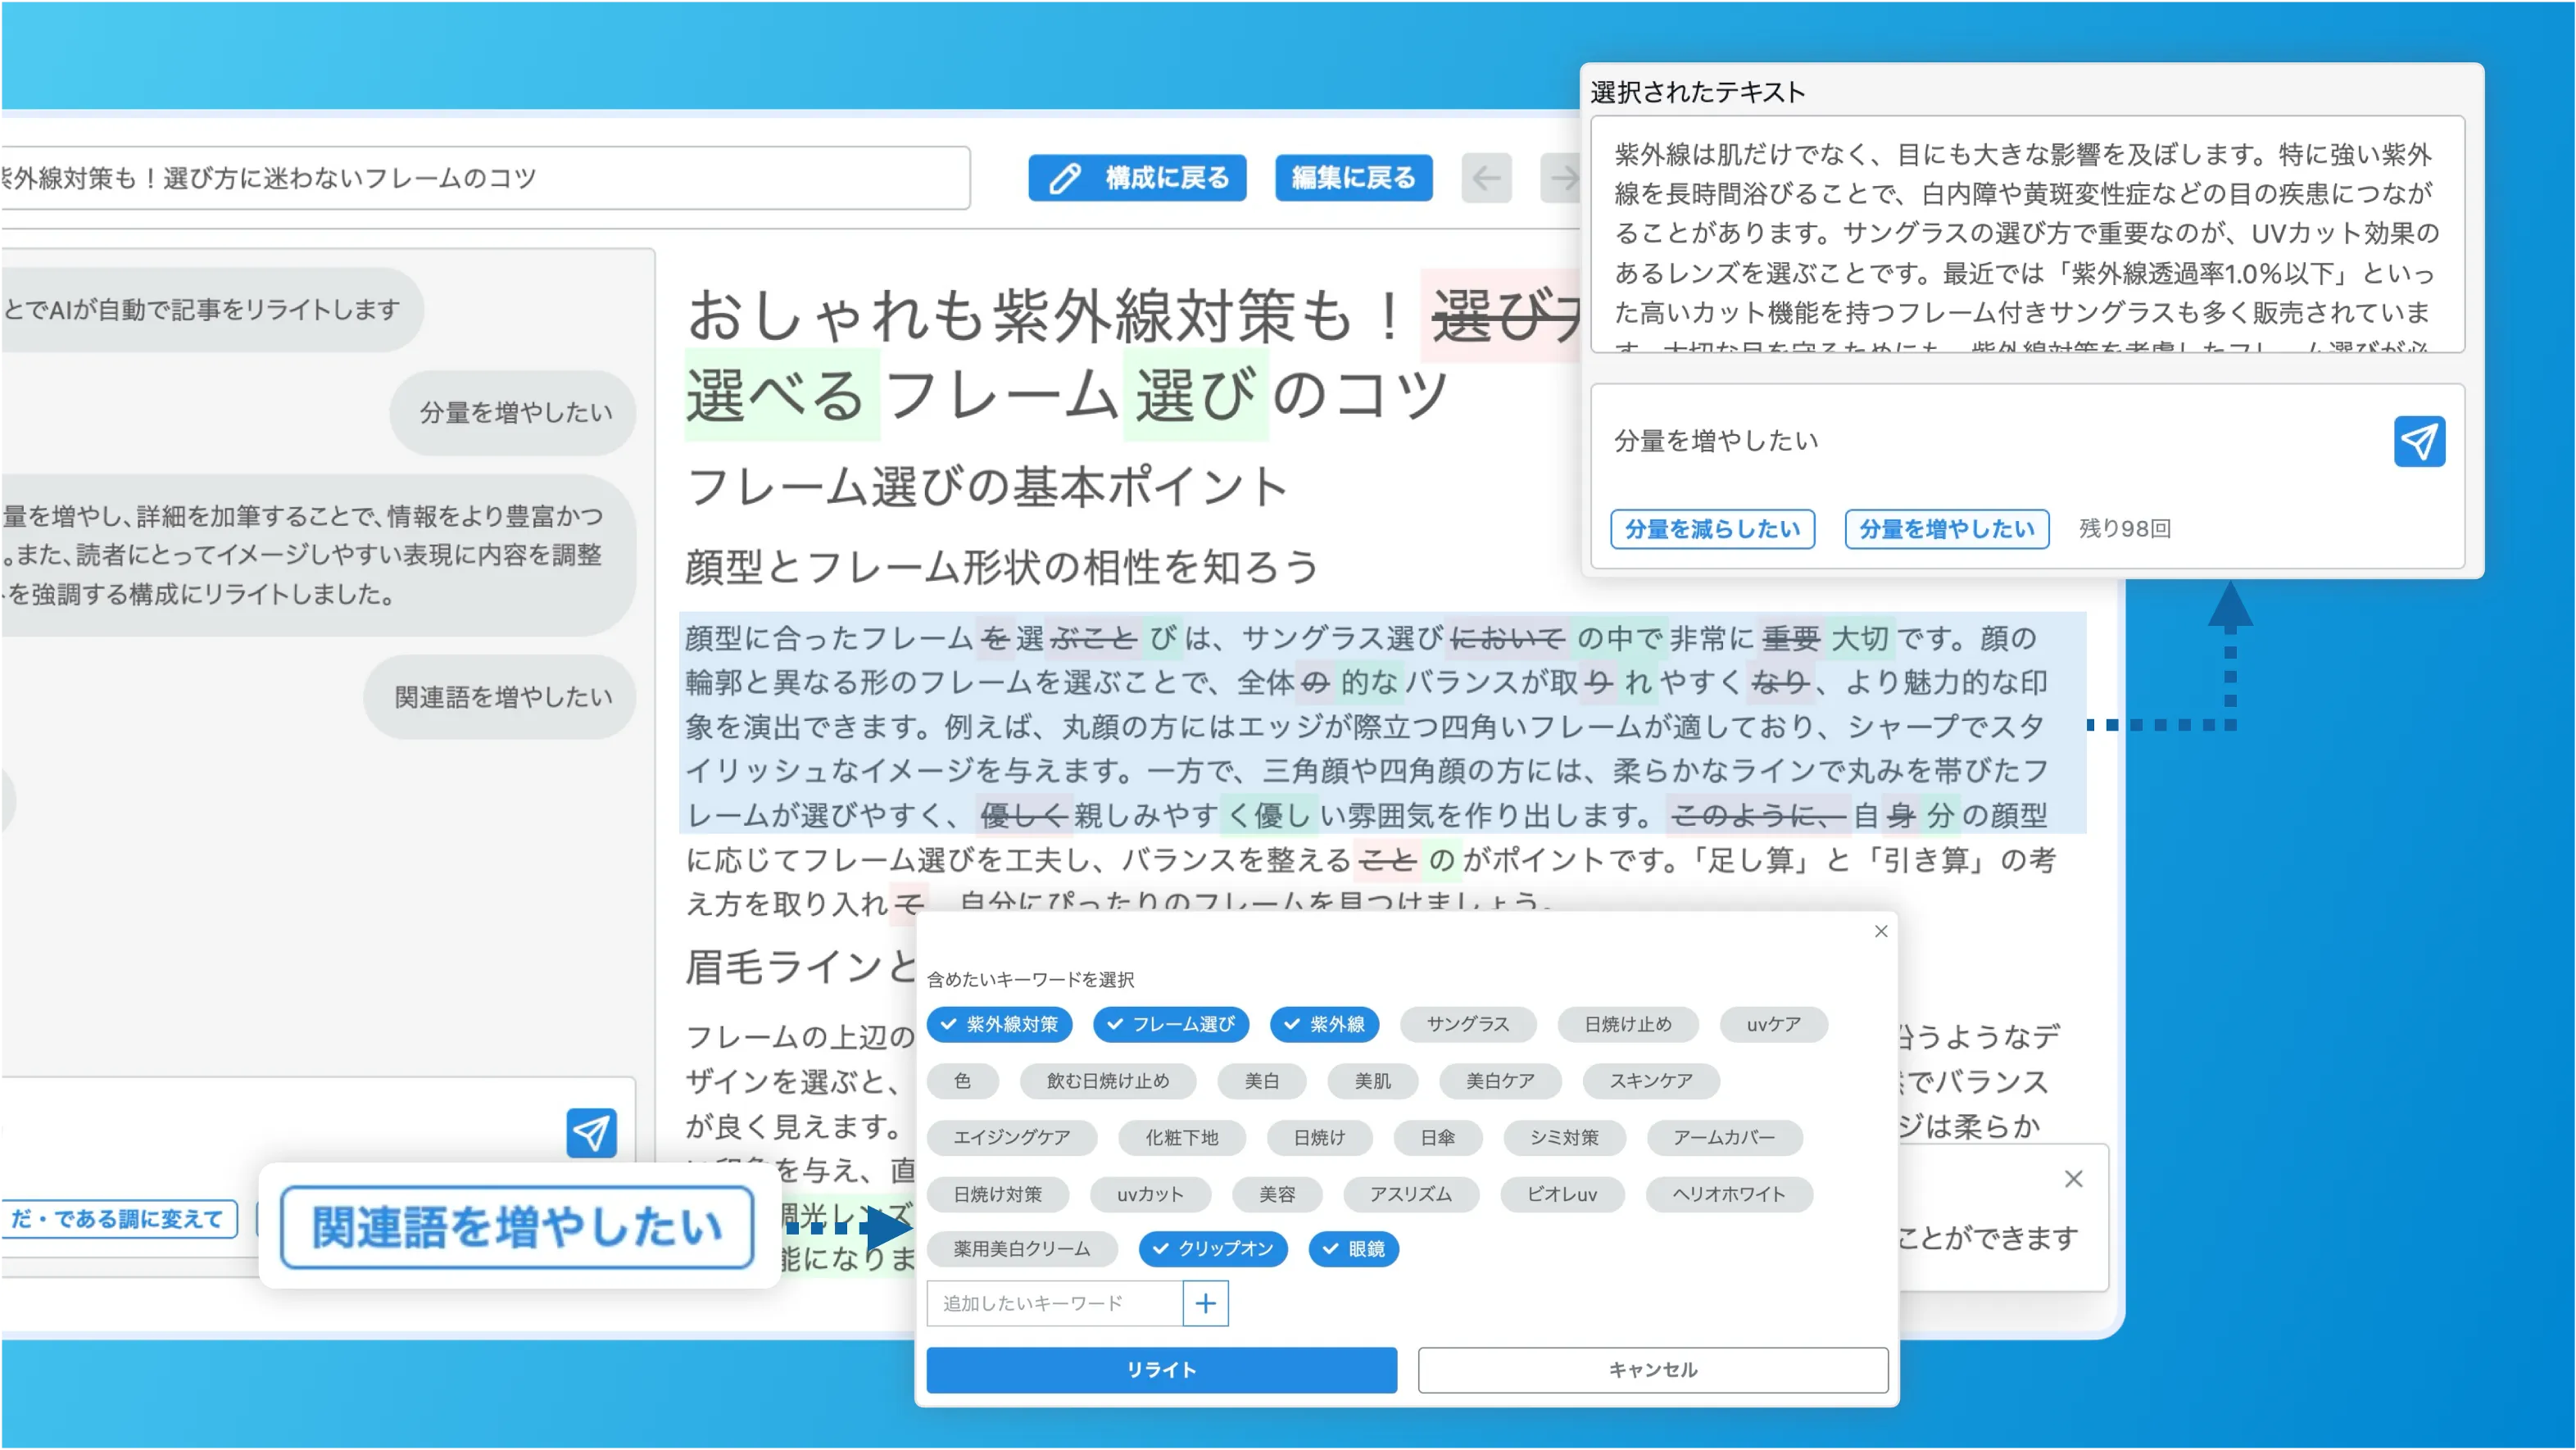Viewport: 2576px width, 1450px height.
Task: Toggle the 眼鏡 keyword chip off
Action: tap(1353, 1248)
